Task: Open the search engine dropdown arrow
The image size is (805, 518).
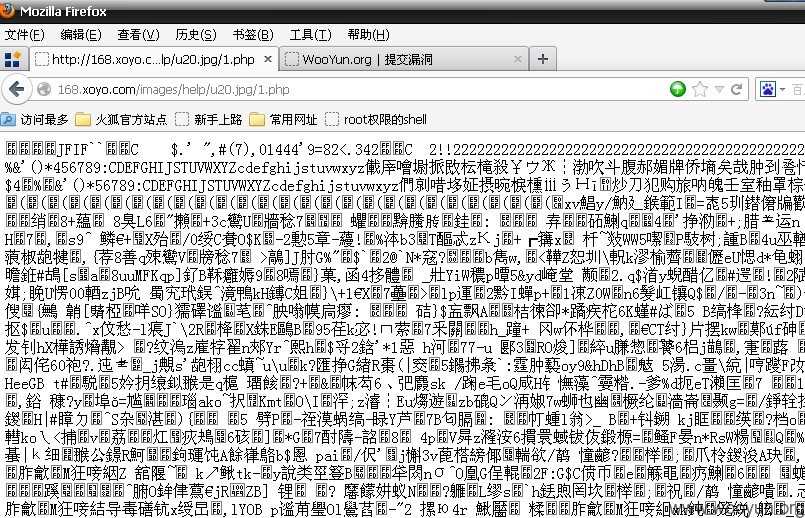Action: click(x=782, y=90)
